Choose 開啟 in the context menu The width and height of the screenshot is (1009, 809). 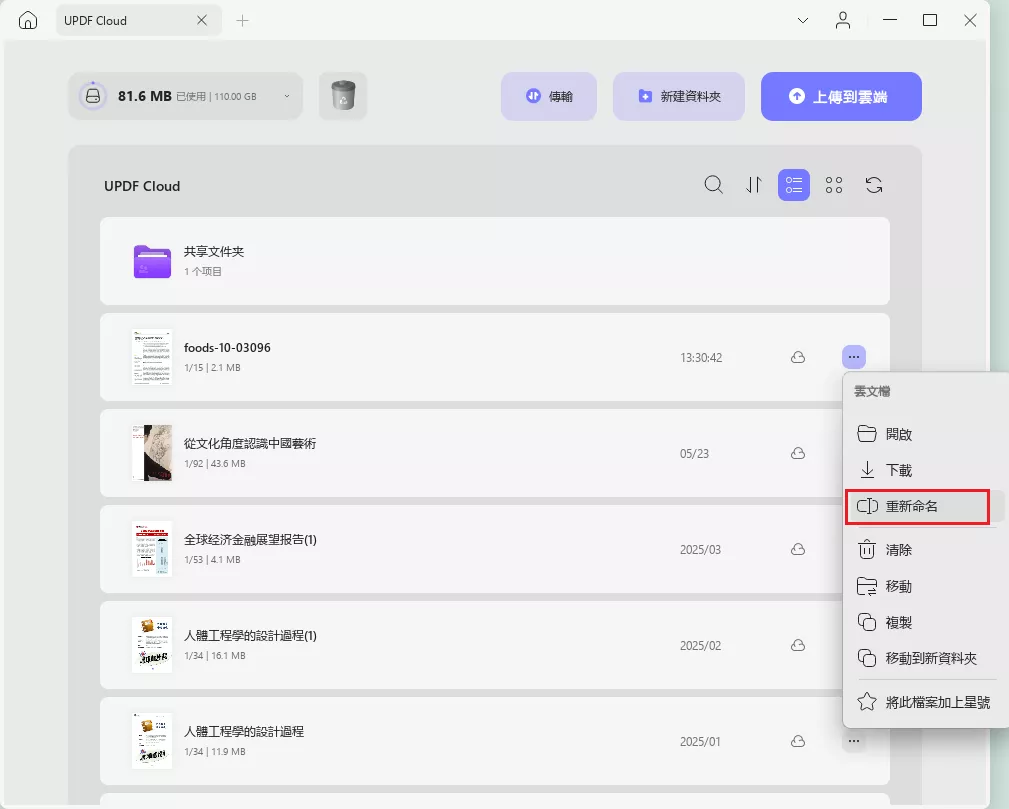[924, 434]
